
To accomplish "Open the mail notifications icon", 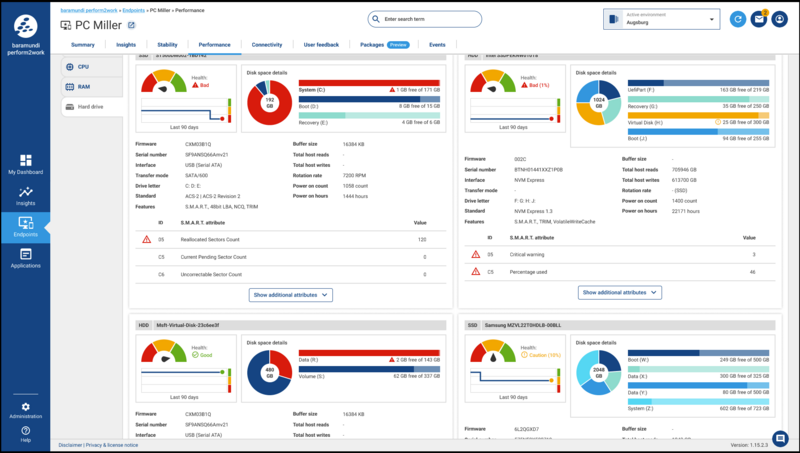I will point(759,19).
